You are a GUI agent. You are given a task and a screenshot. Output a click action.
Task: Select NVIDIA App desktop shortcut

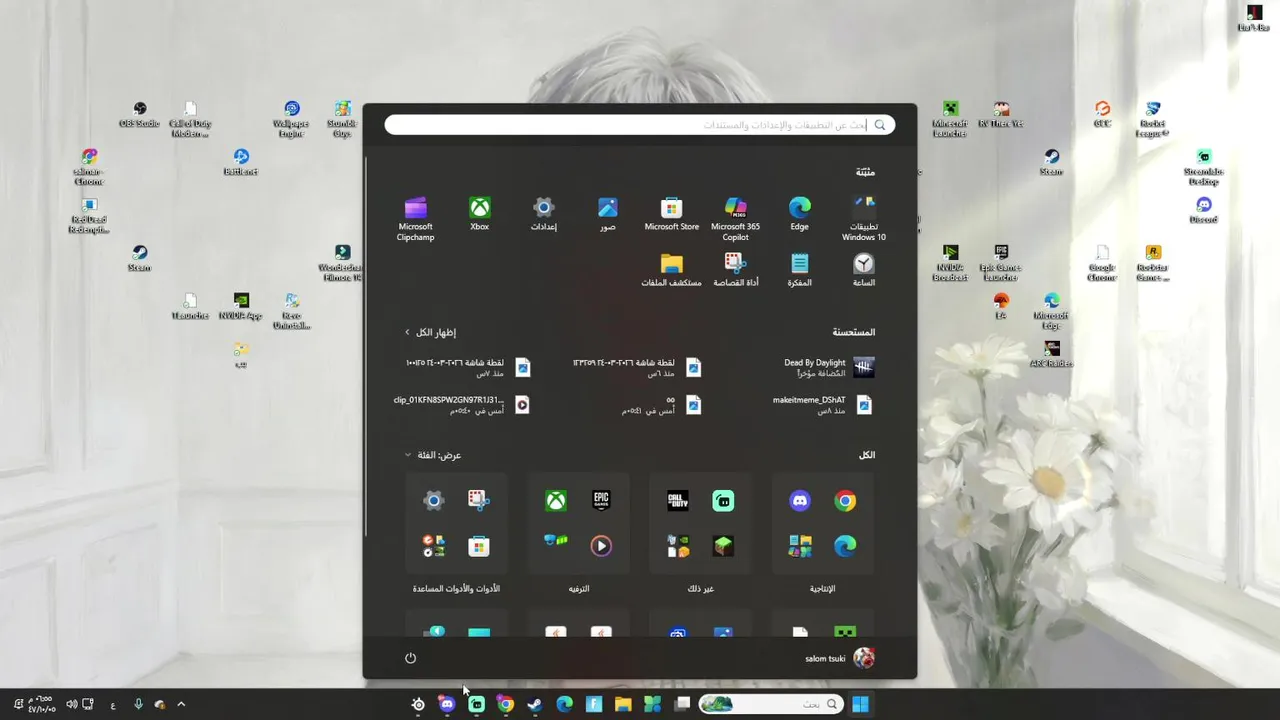[x=241, y=306]
